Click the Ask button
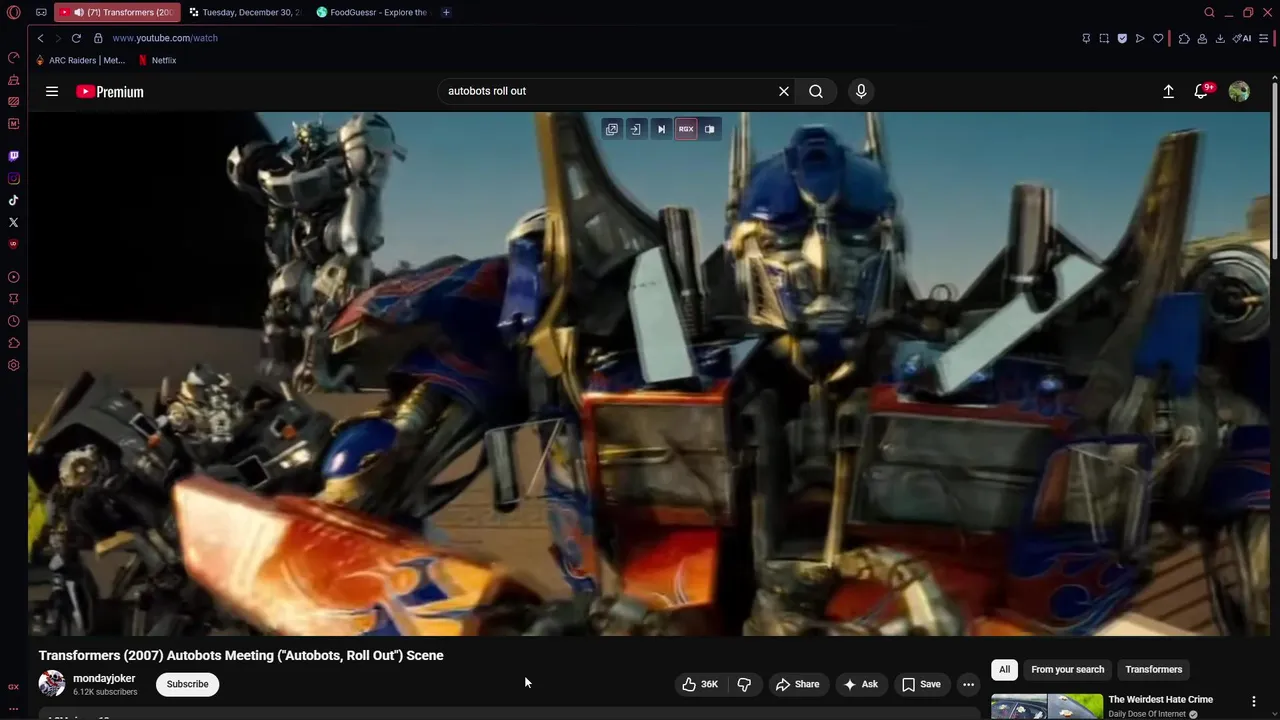Screen dimensions: 1280x720 (x=861, y=684)
